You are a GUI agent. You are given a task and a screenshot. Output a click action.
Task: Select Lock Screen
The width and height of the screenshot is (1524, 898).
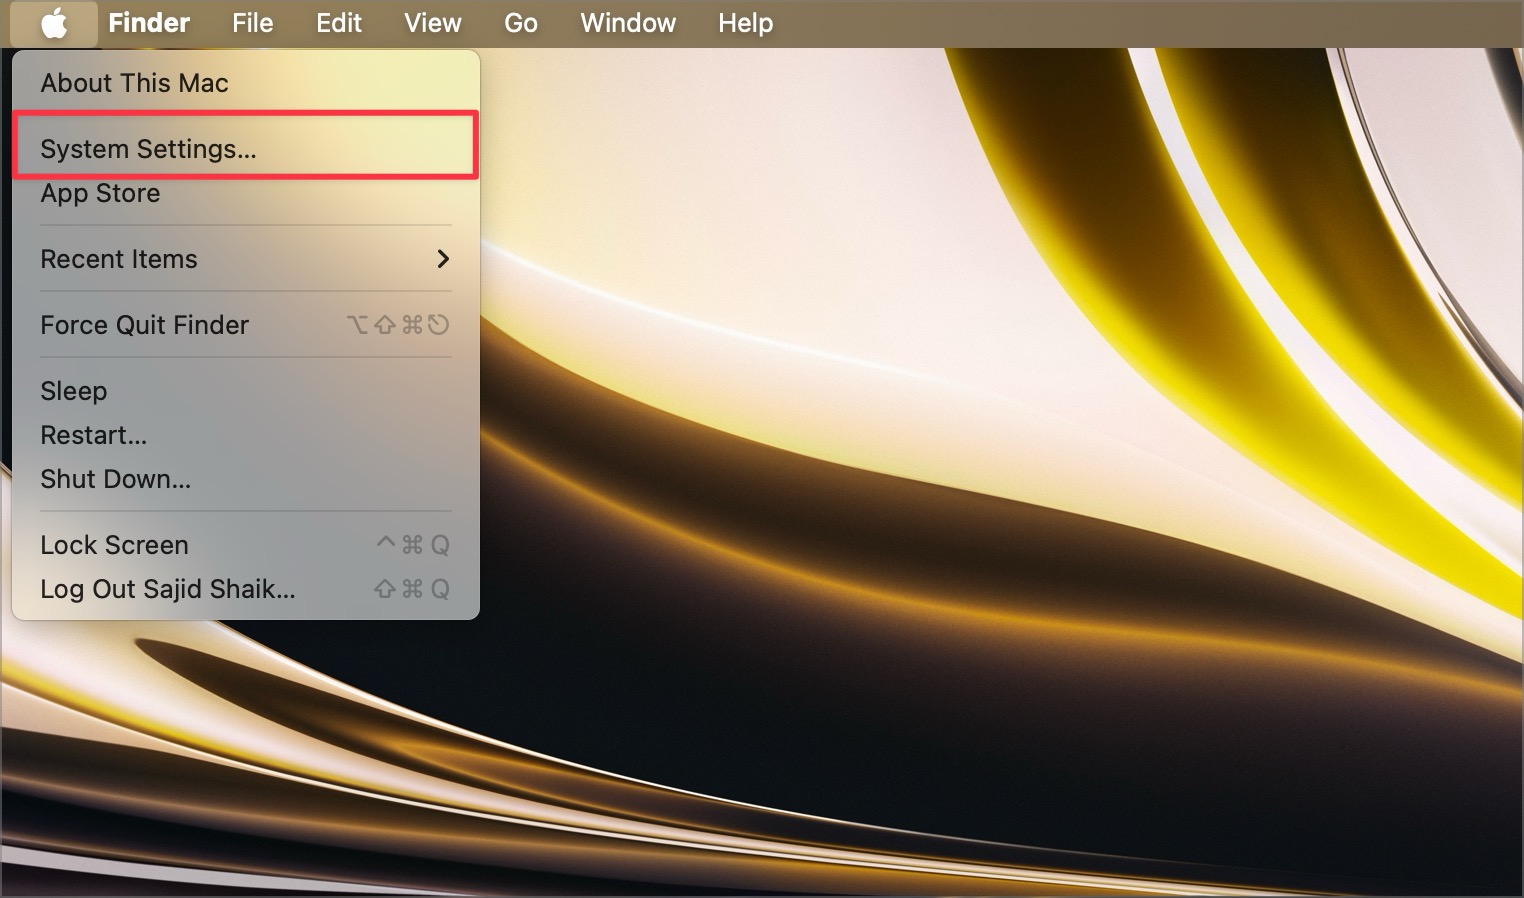pos(114,545)
